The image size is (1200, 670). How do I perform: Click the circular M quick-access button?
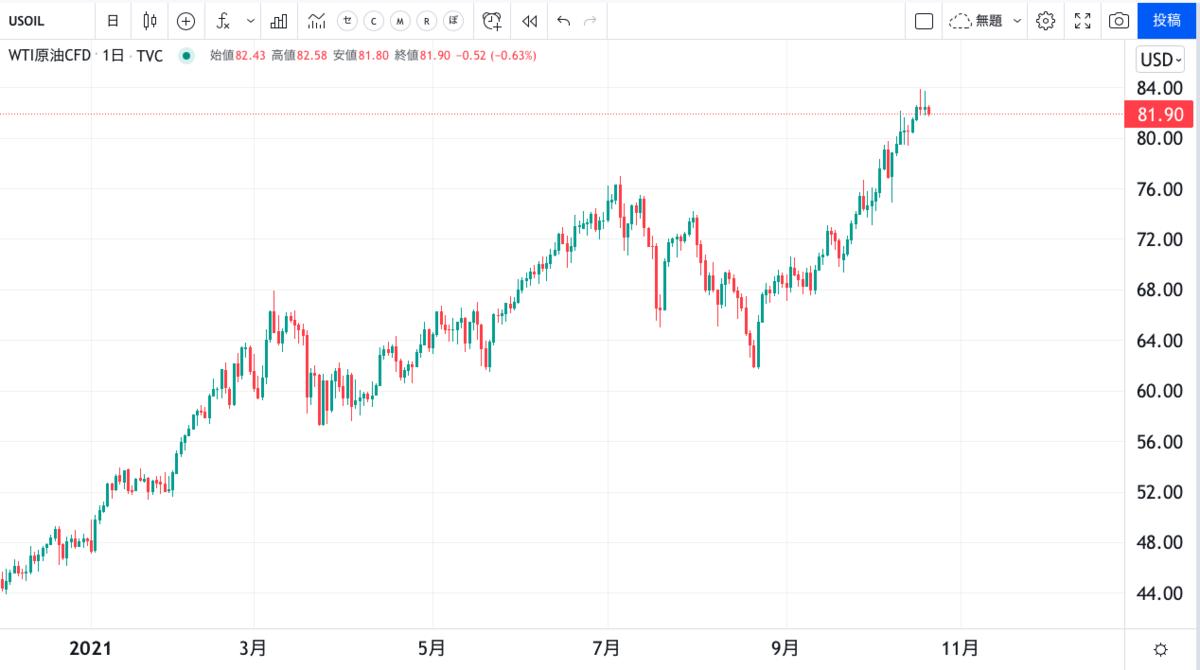pos(400,20)
